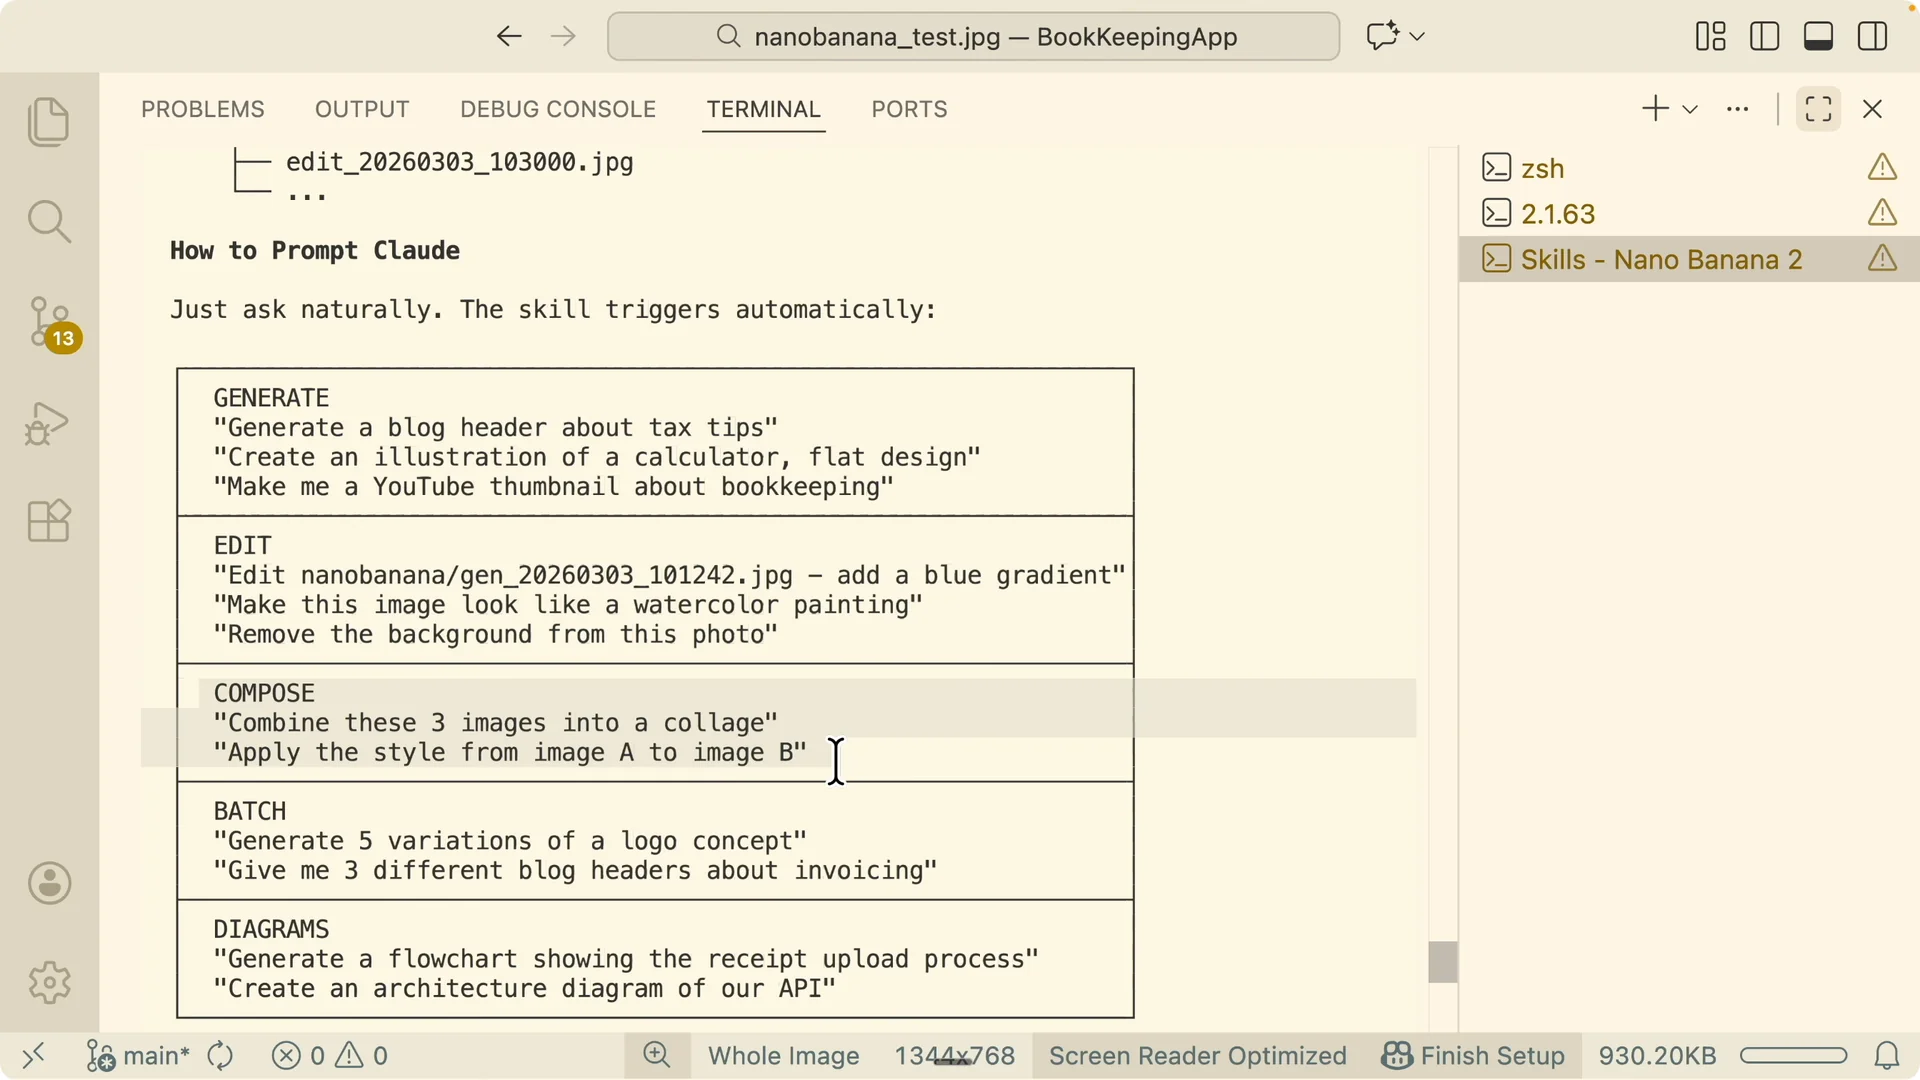This screenshot has width=1920, height=1080.
Task: Open the Copilot chat icon in title bar
Action: [x=1382, y=37]
